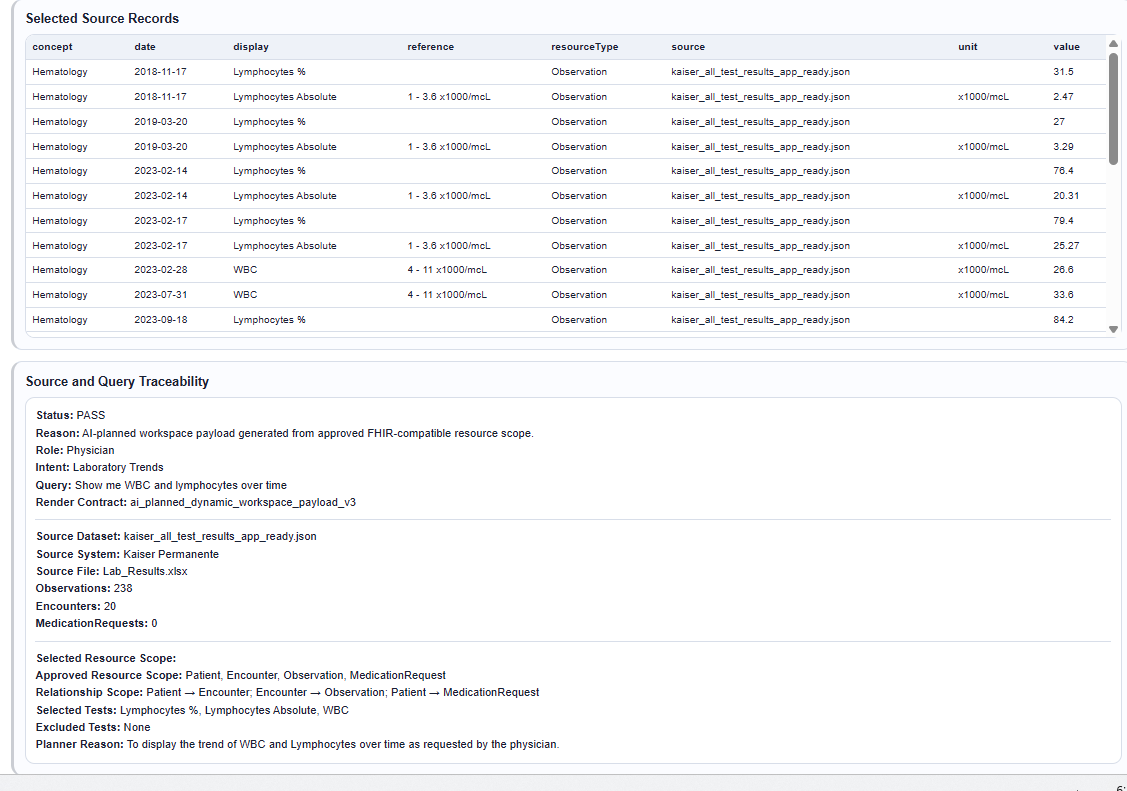Click the Relationship Scope line
The image size is (1127, 791).
click(x=288, y=693)
